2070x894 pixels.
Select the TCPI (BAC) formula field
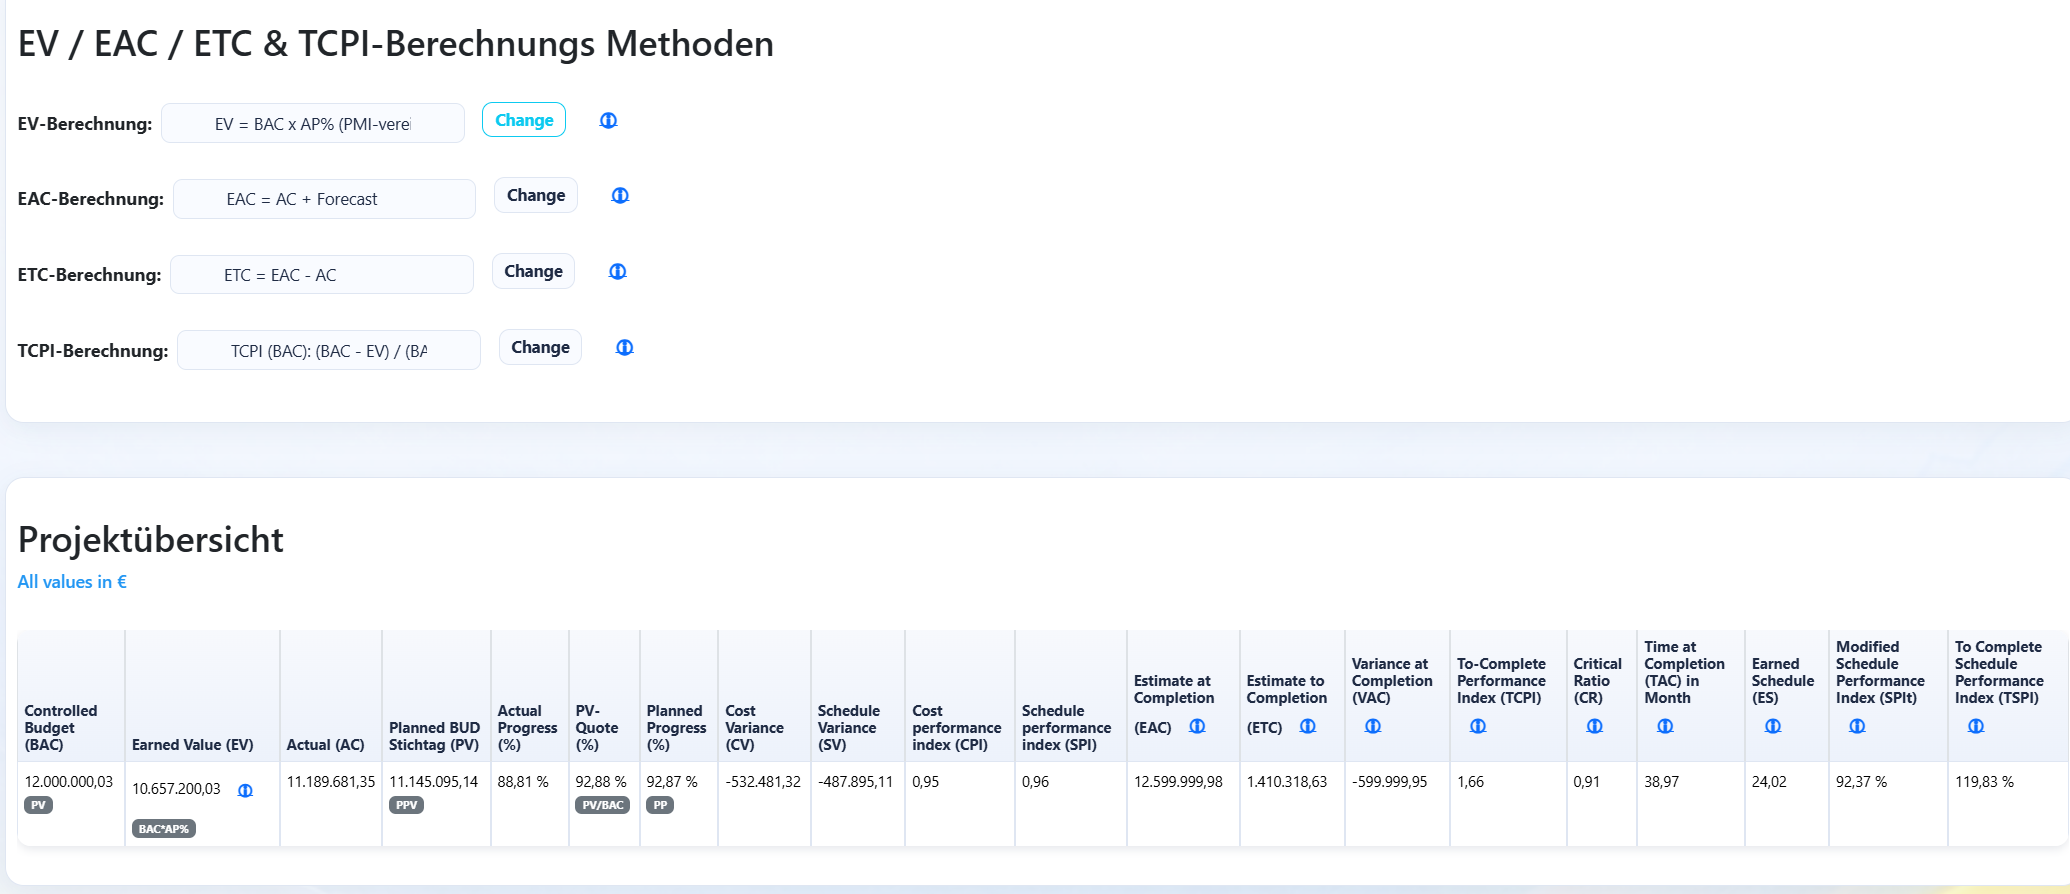(328, 351)
